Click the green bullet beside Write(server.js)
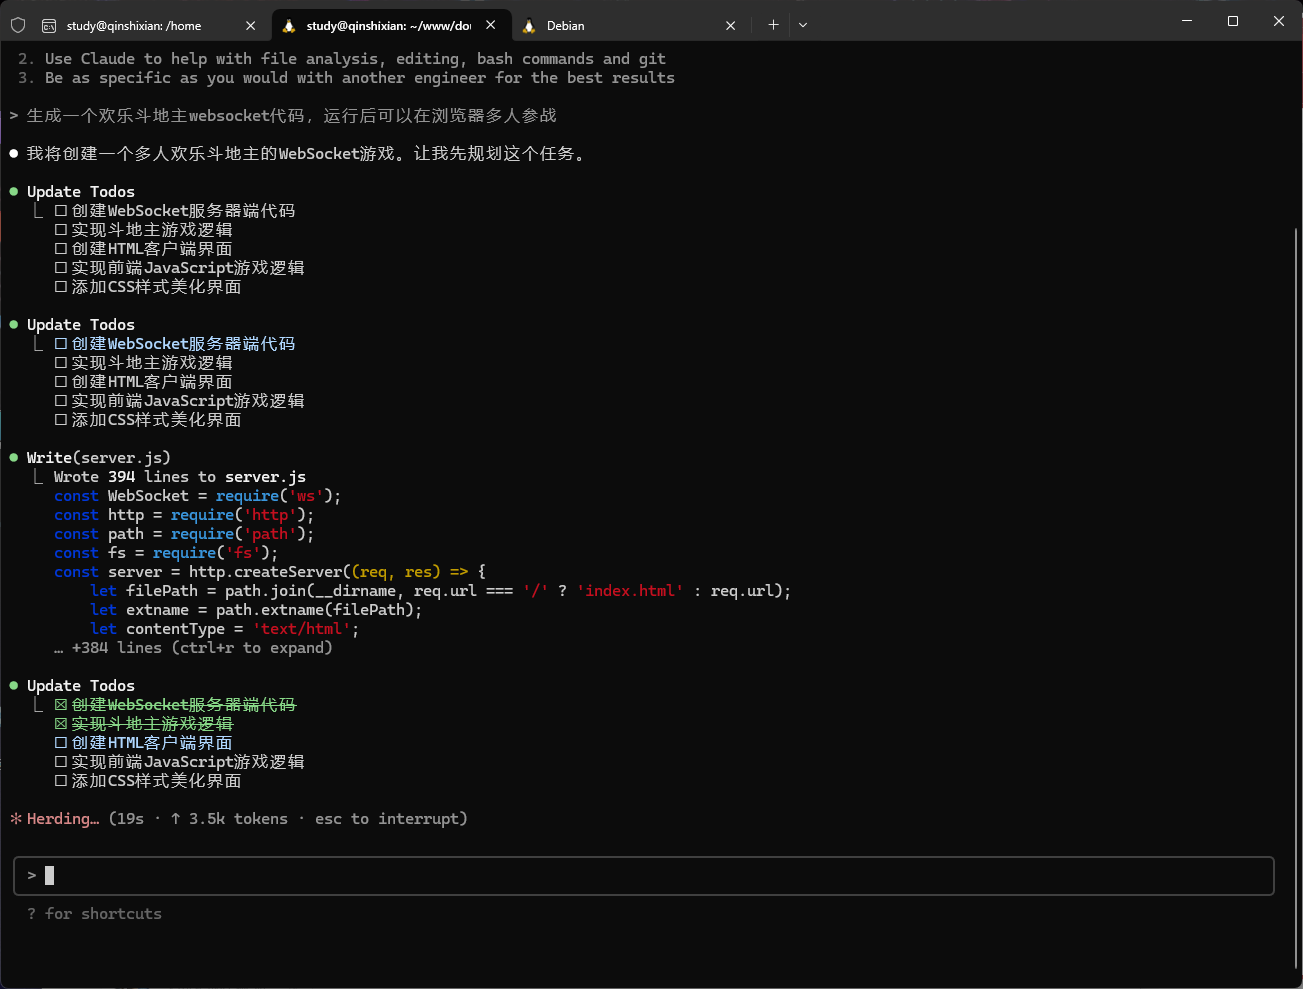Screen dimensions: 1303x989 14,458
